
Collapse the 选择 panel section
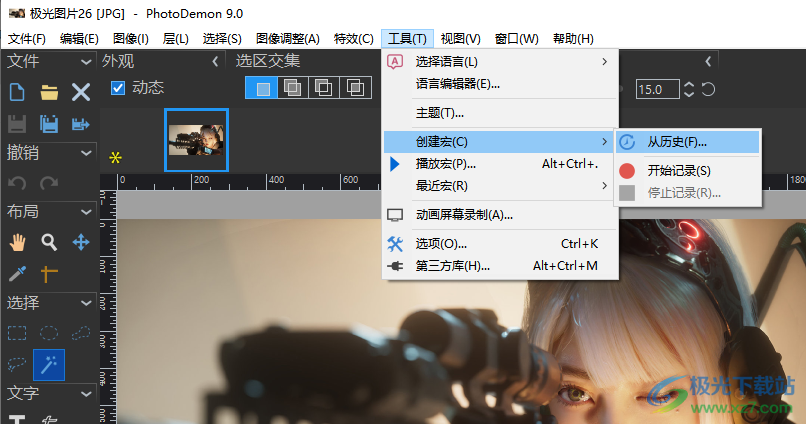86,303
